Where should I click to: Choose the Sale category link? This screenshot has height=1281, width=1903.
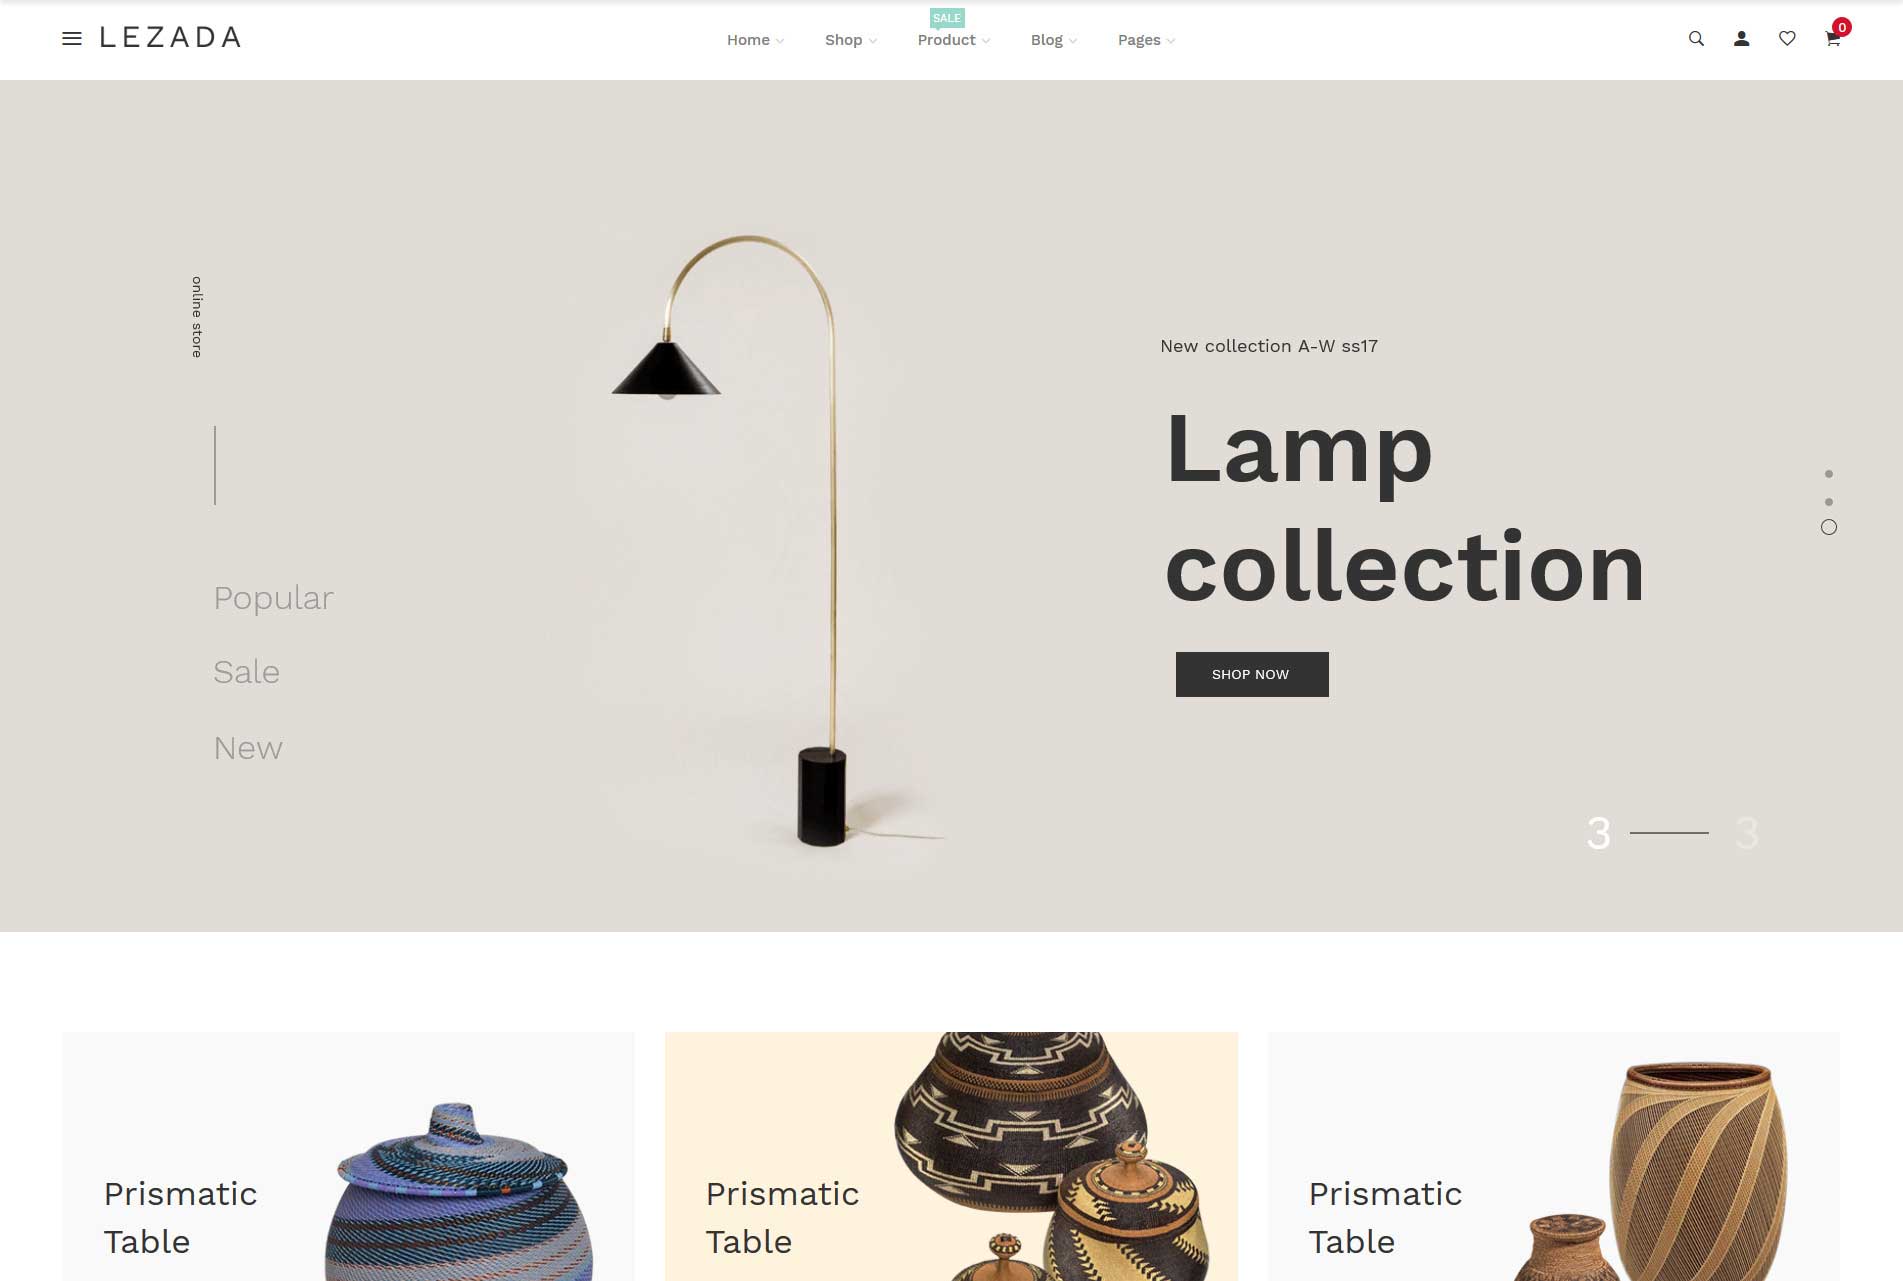coord(247,672)
